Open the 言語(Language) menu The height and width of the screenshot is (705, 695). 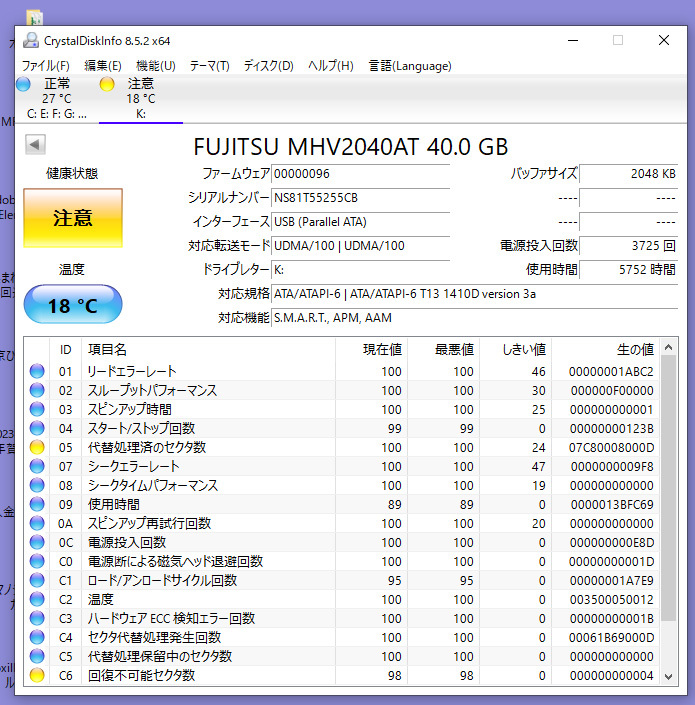410,66
